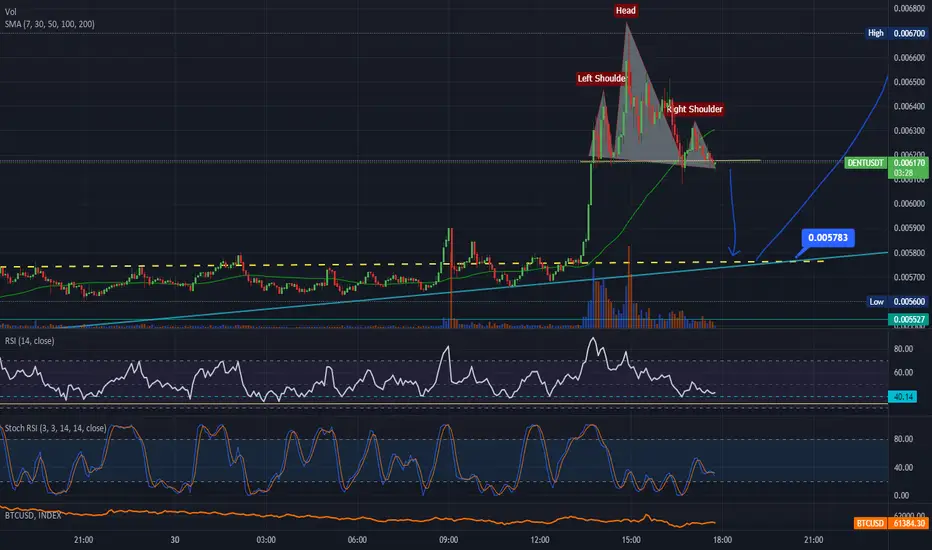Click the BTCUSD orange price tag
The height and width of the screenshot is (550, 932).
tap(870, 523)
